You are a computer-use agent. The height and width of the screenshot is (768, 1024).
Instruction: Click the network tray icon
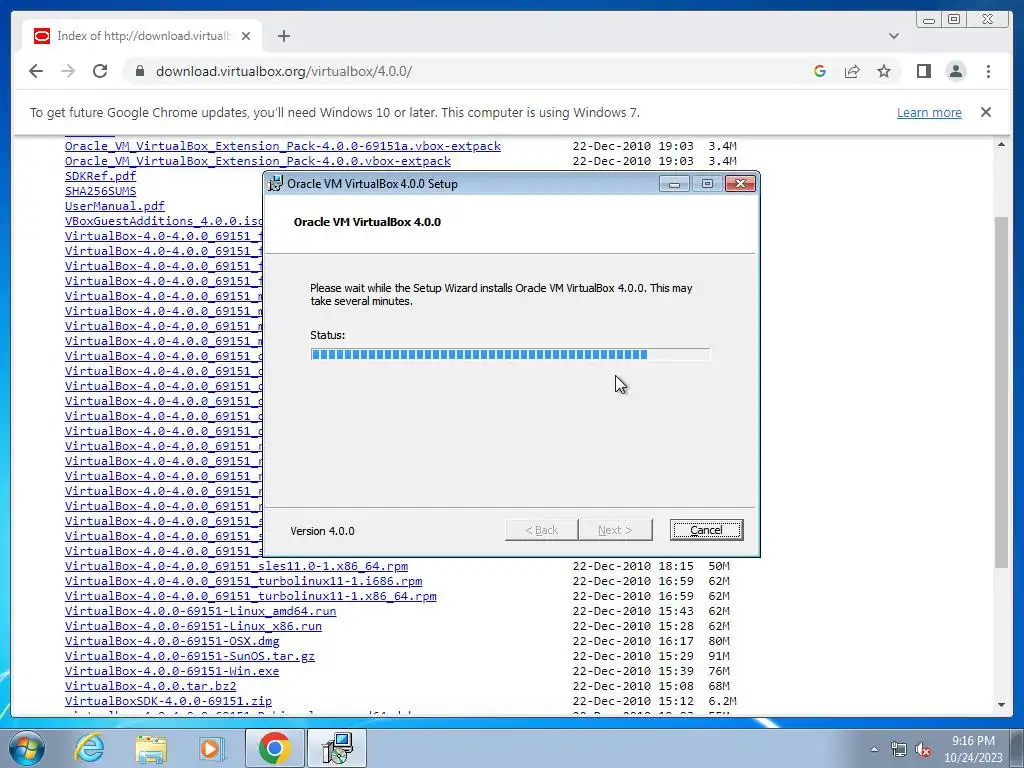point(899,749)
